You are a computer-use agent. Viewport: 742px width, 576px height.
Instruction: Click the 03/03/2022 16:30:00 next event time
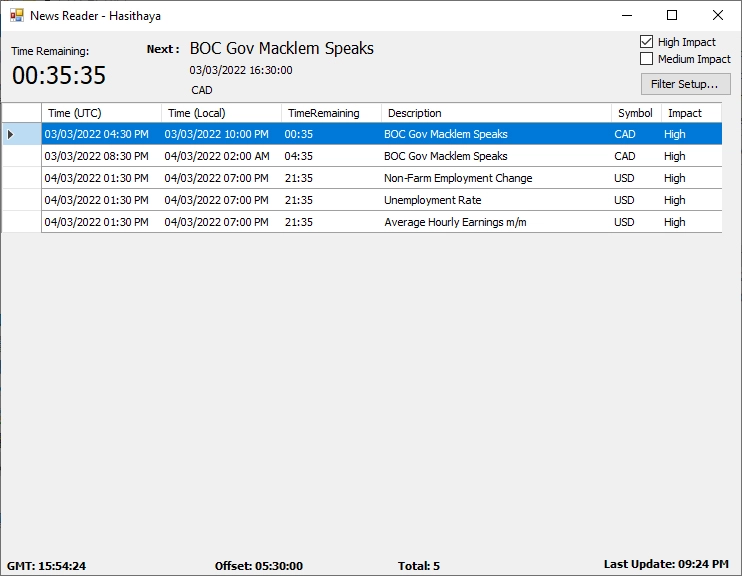pos(241,70)
